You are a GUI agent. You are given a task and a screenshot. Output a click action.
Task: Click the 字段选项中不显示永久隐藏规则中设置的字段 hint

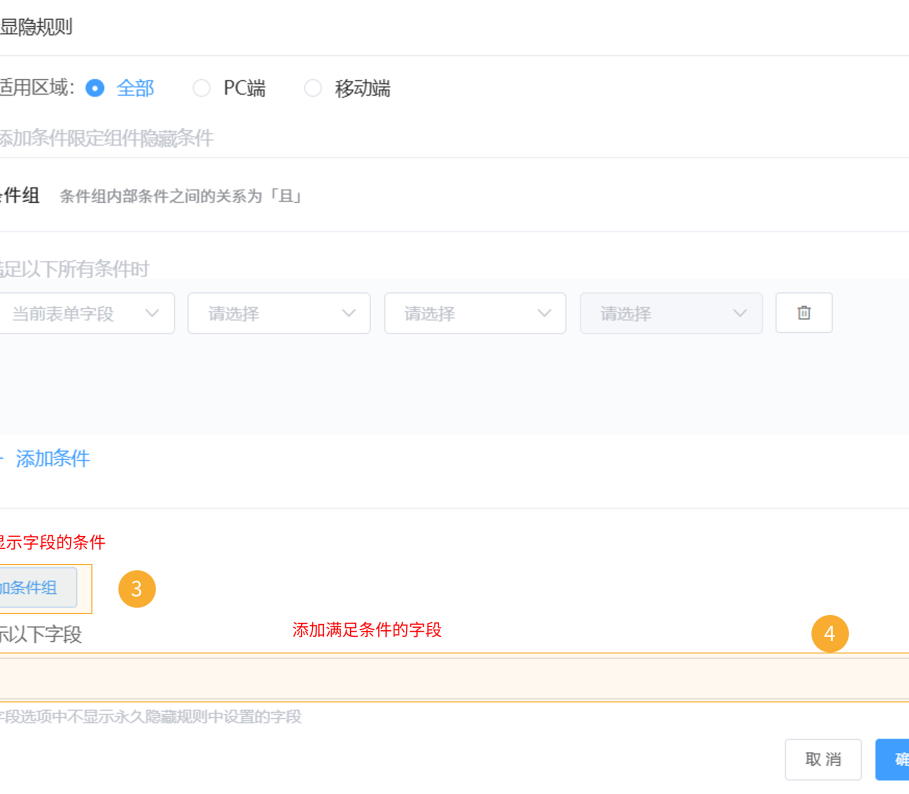click(x=150, y=717)
